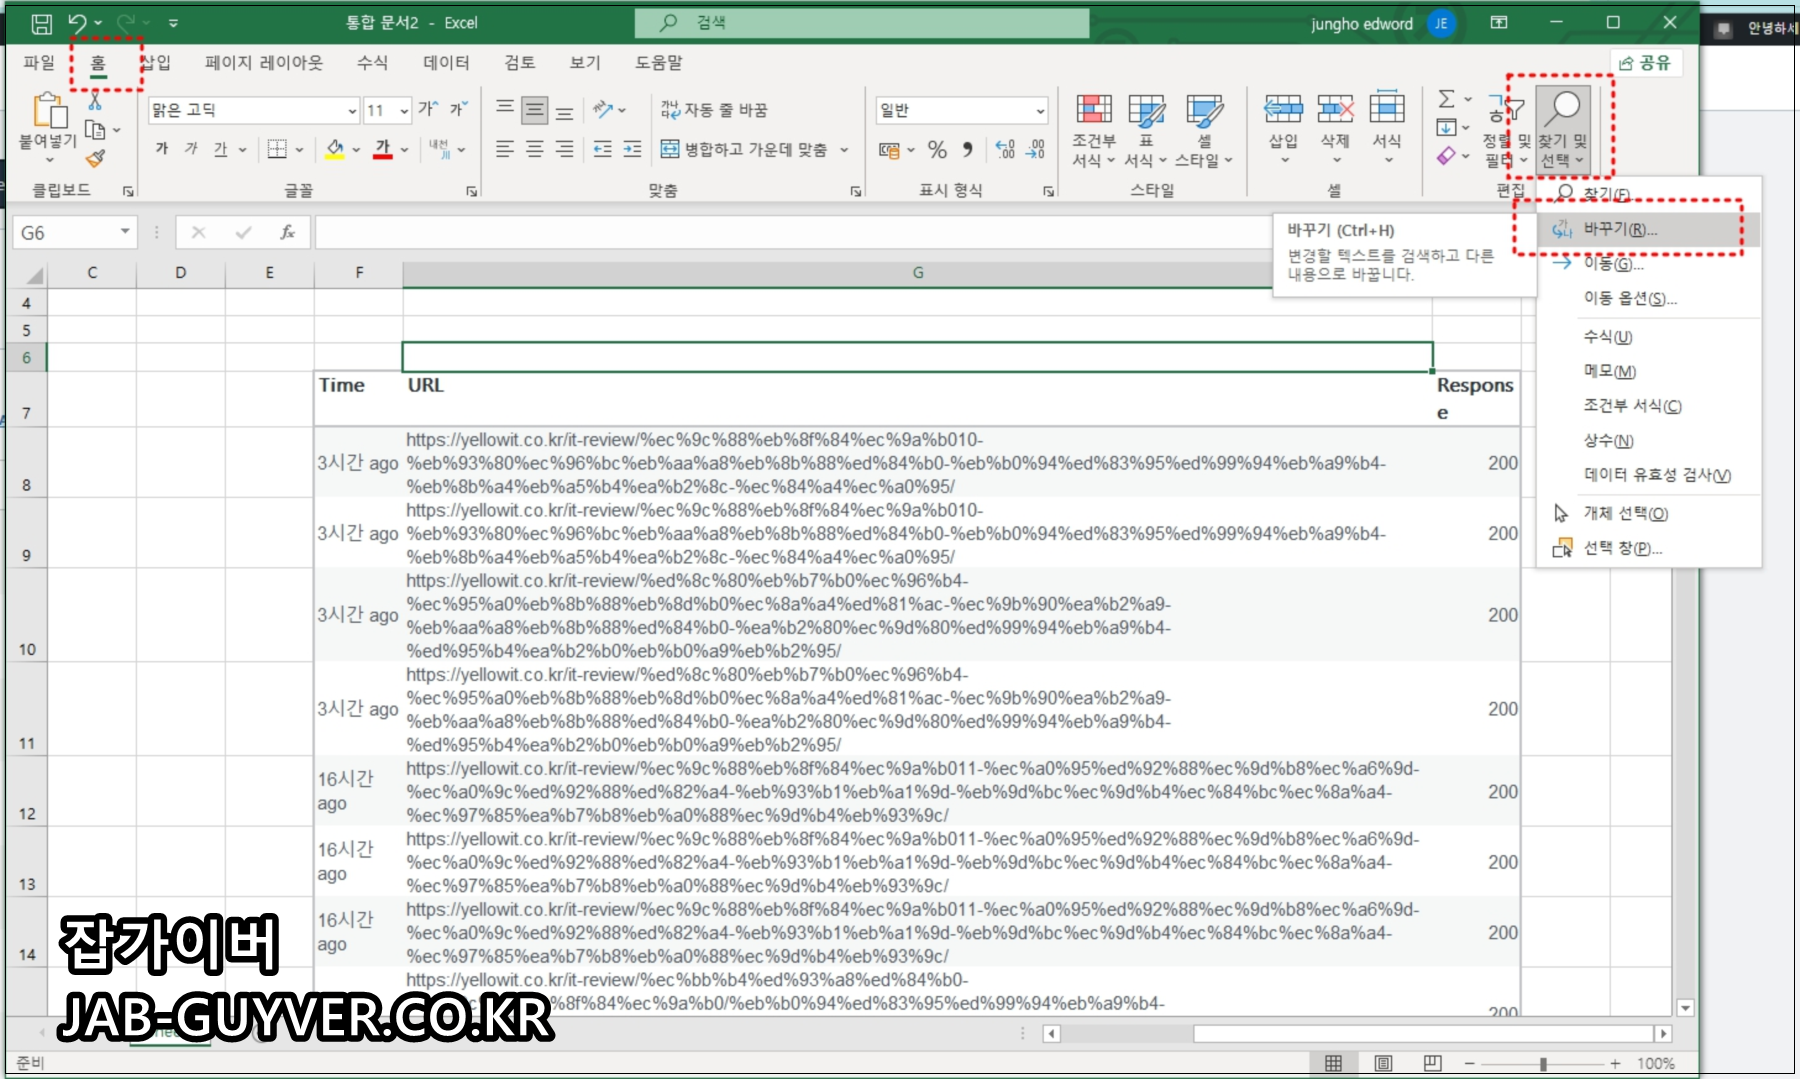
Task: Increase font size with larger 가 icon
Action: click(x=428, y=109)
